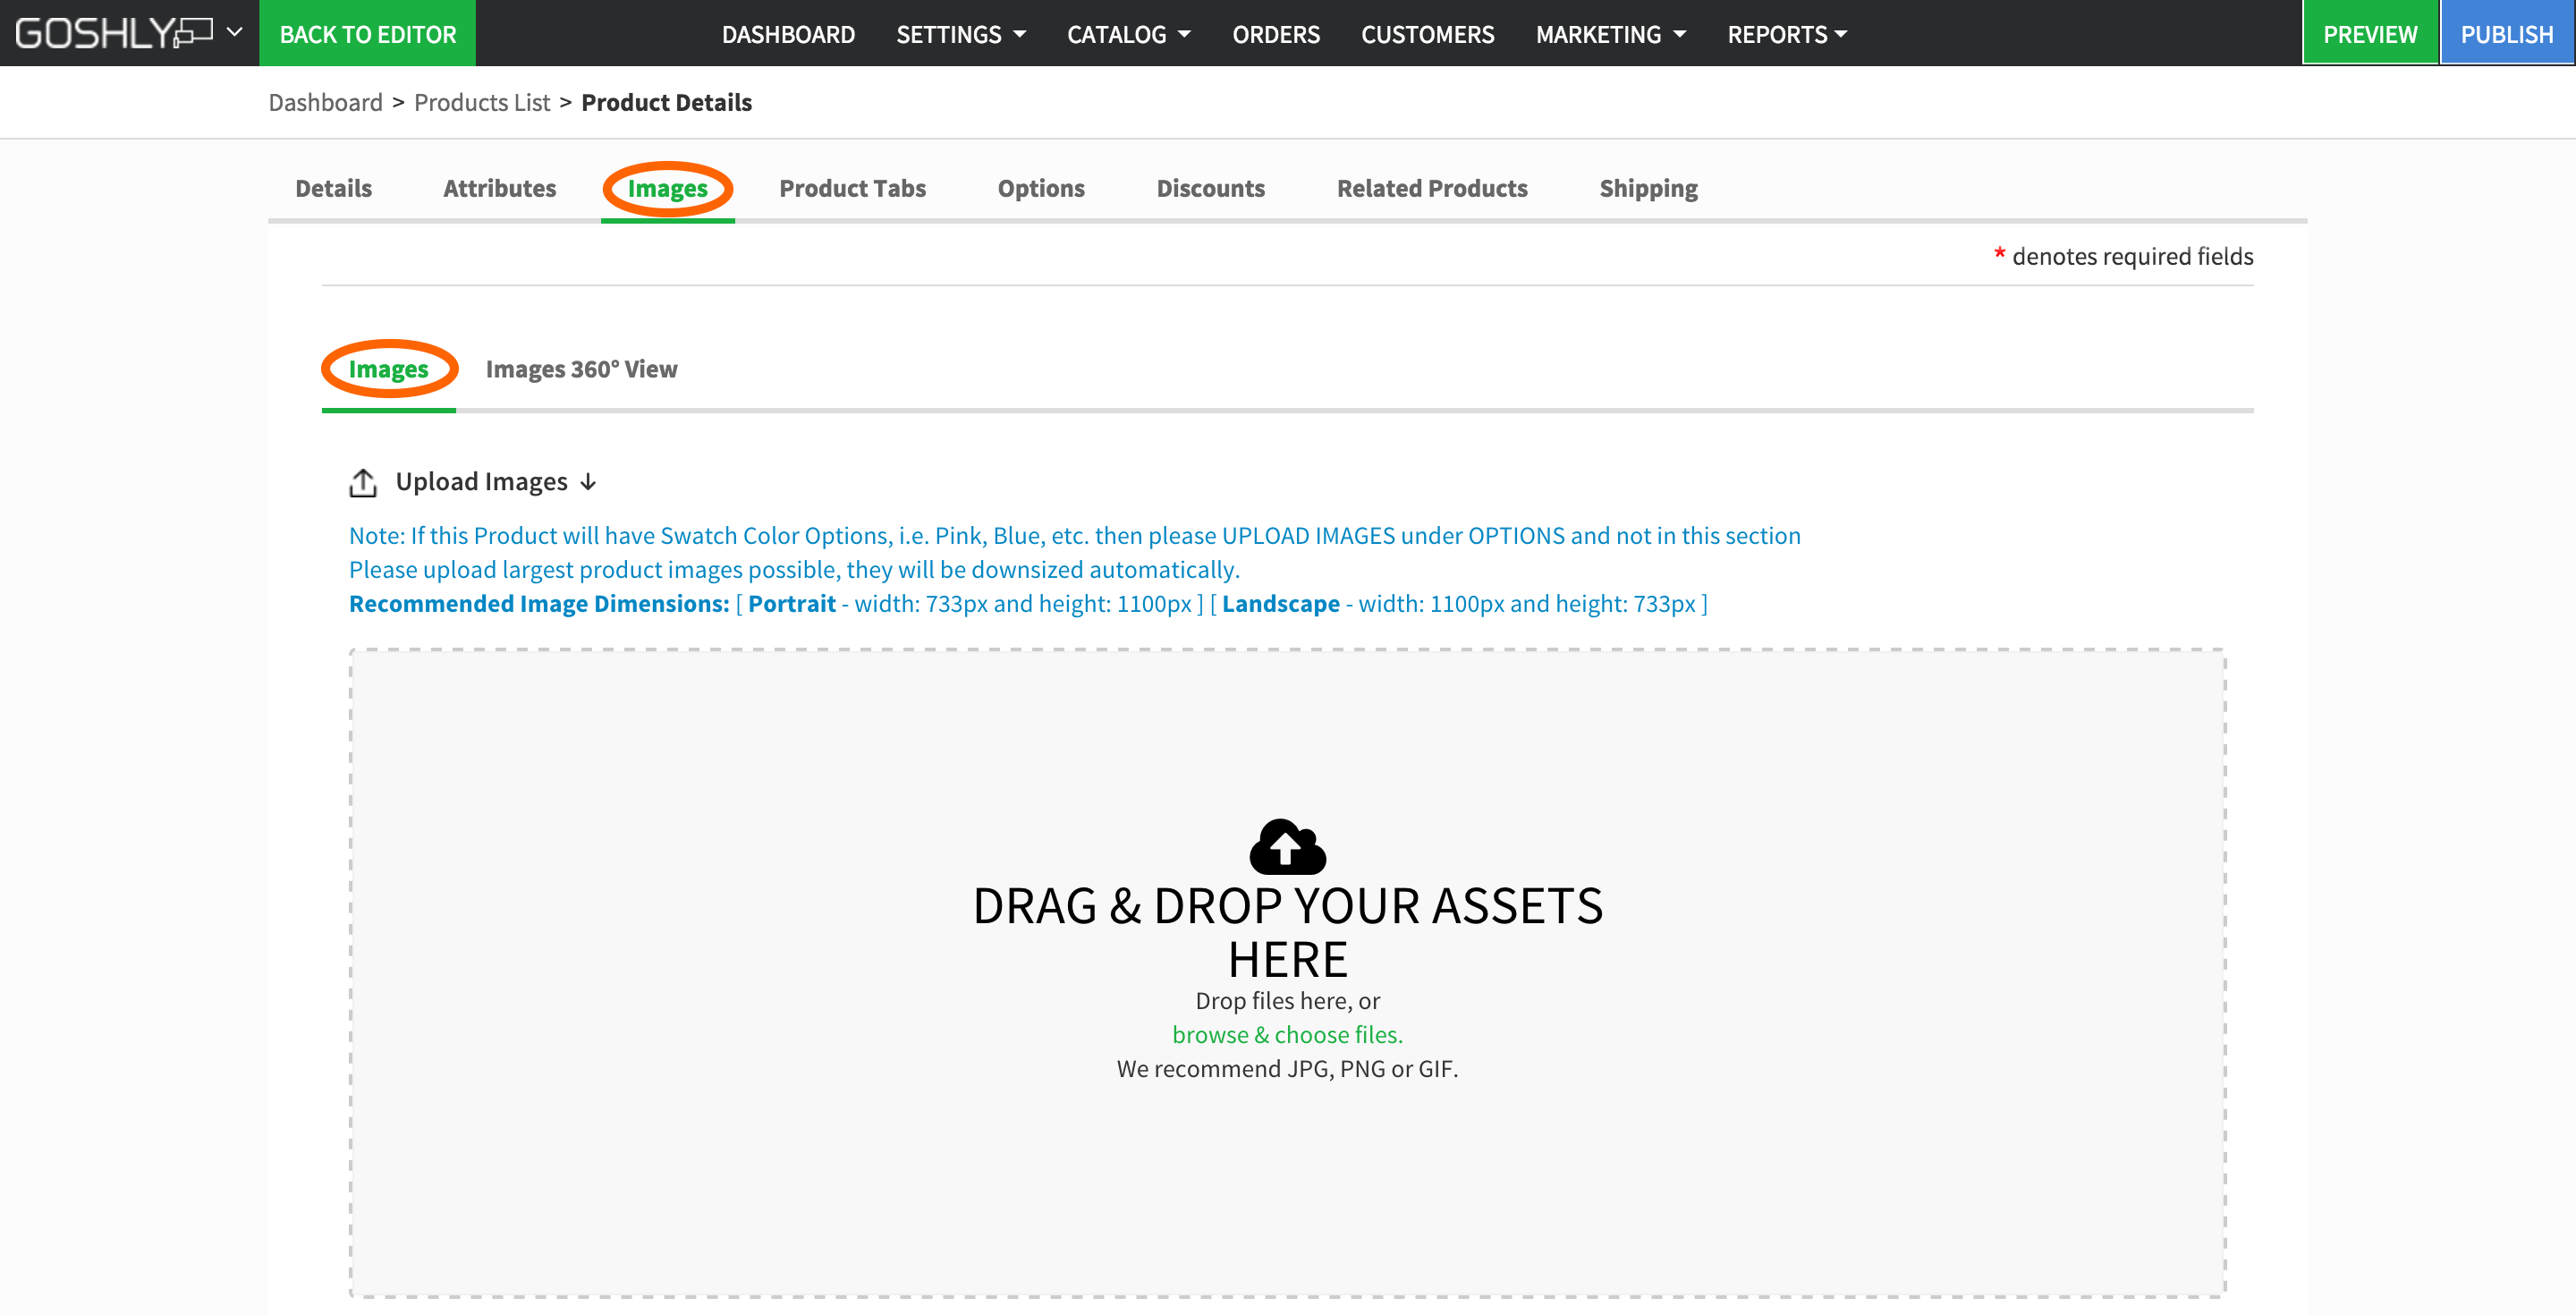Image resolution: width=2576 pixels, height=1315 pixels.
Task: Open the Images 360° View sub-tab
Action: (x=581, y=369)
